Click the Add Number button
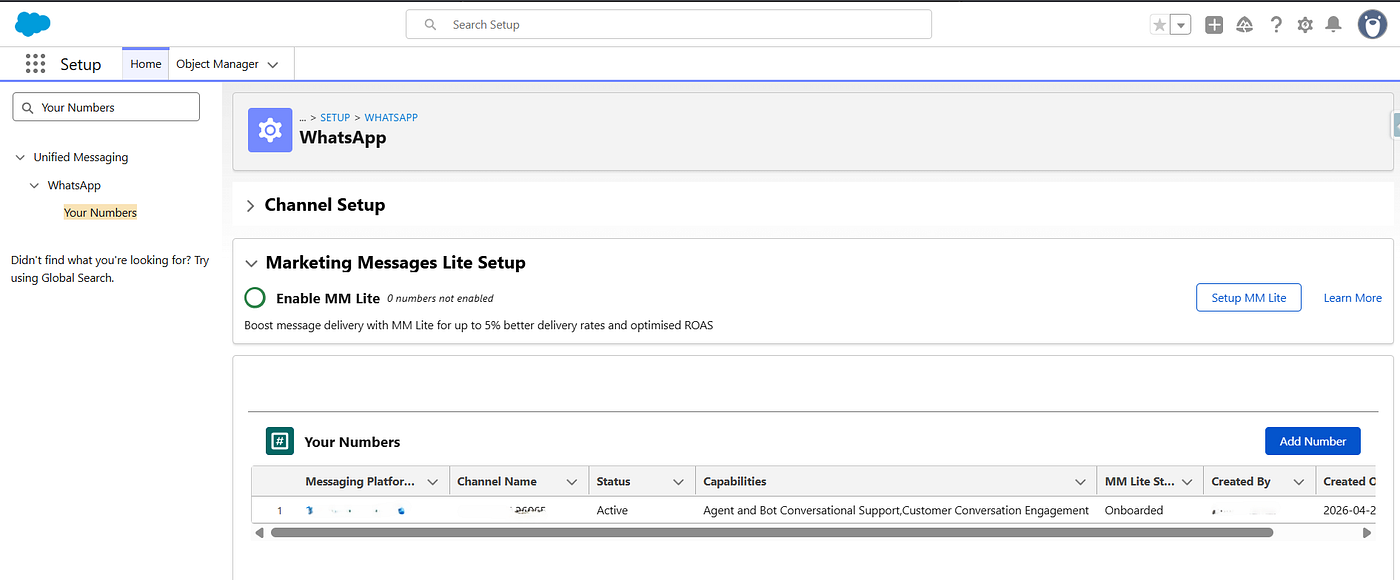1400x580 pixels. coord(1313,441)
